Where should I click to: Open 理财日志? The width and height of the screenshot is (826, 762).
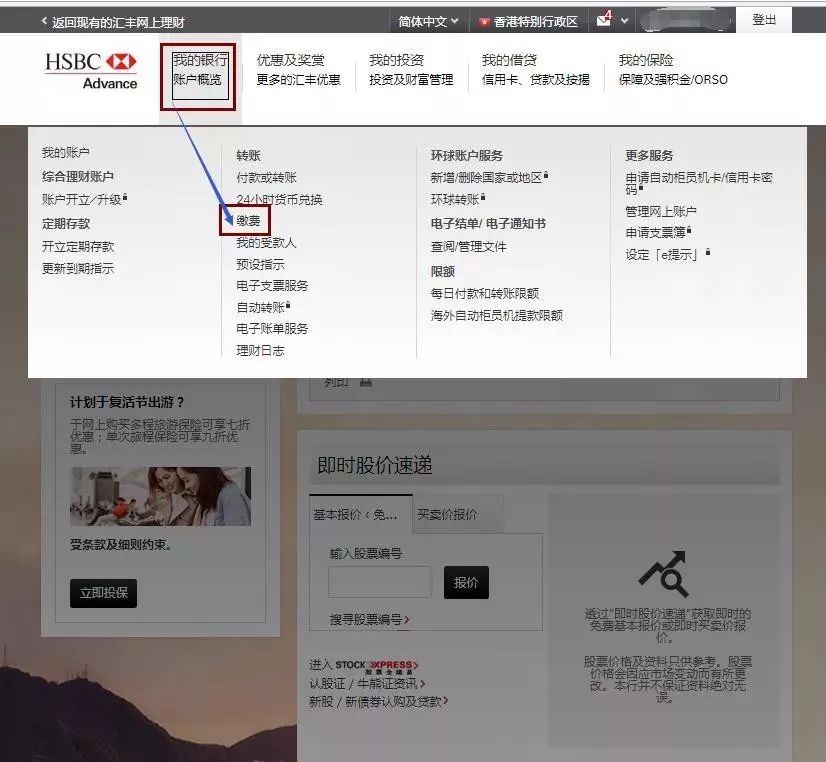click(x=260, y=351)
